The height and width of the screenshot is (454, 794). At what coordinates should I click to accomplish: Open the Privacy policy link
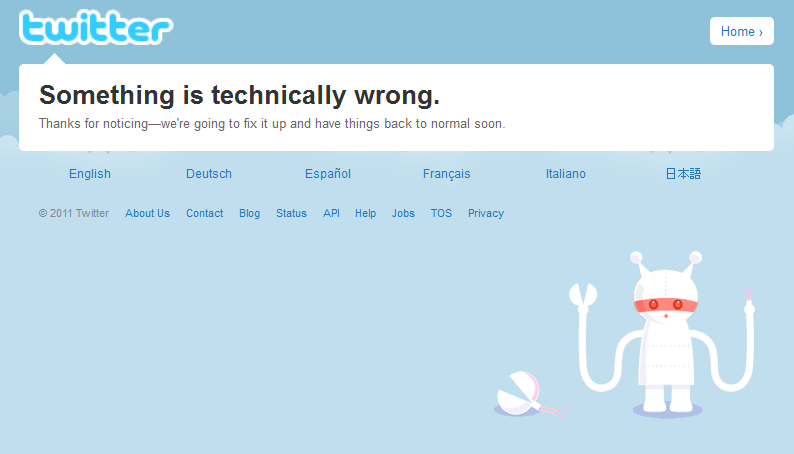point(486,213)
